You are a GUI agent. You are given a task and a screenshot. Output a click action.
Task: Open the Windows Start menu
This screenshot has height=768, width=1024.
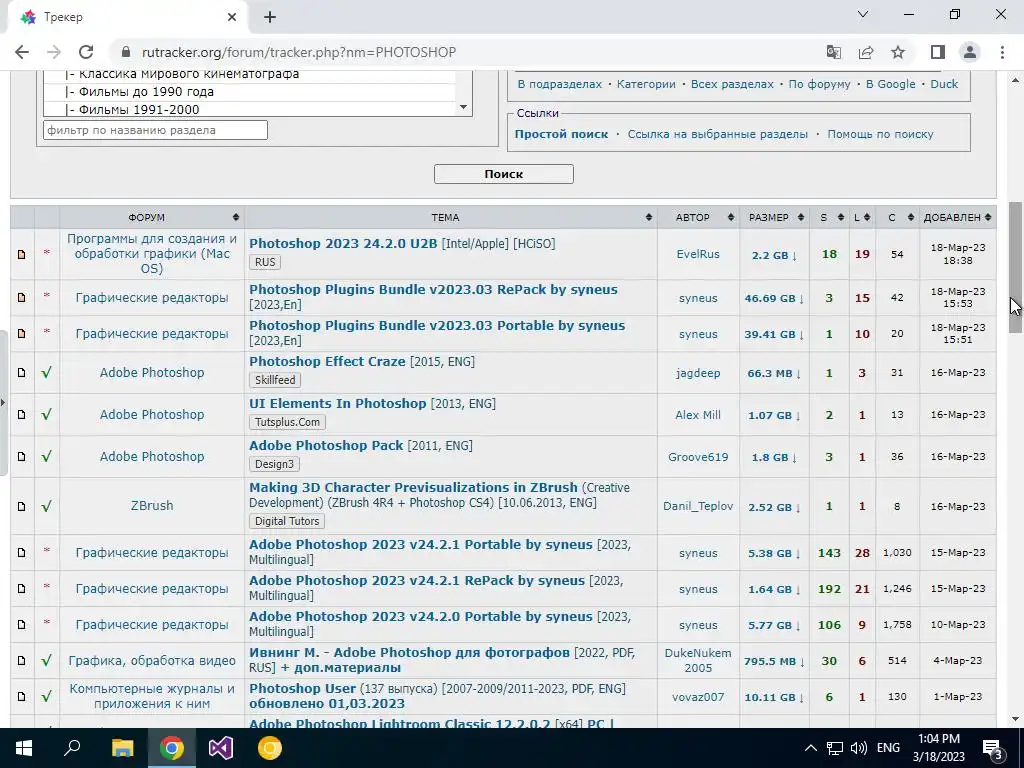[x=24, y=748]
